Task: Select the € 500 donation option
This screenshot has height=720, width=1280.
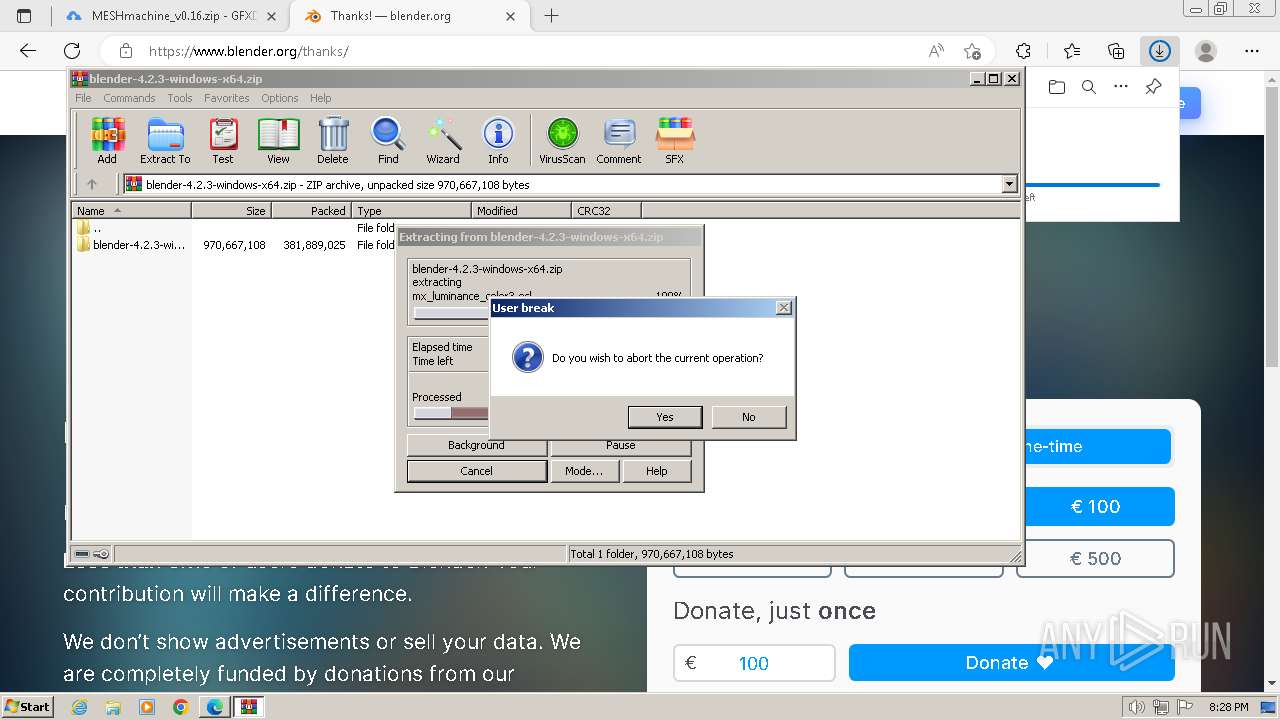Action: click(x=1098, y=559)
